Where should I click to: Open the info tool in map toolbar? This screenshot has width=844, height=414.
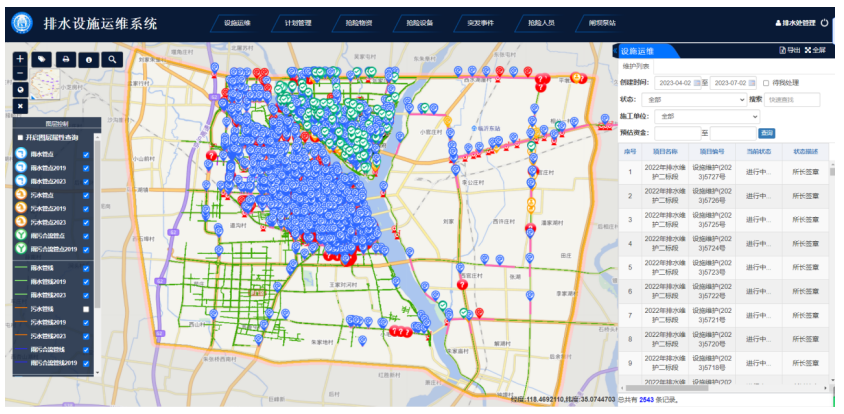[89, 59]
